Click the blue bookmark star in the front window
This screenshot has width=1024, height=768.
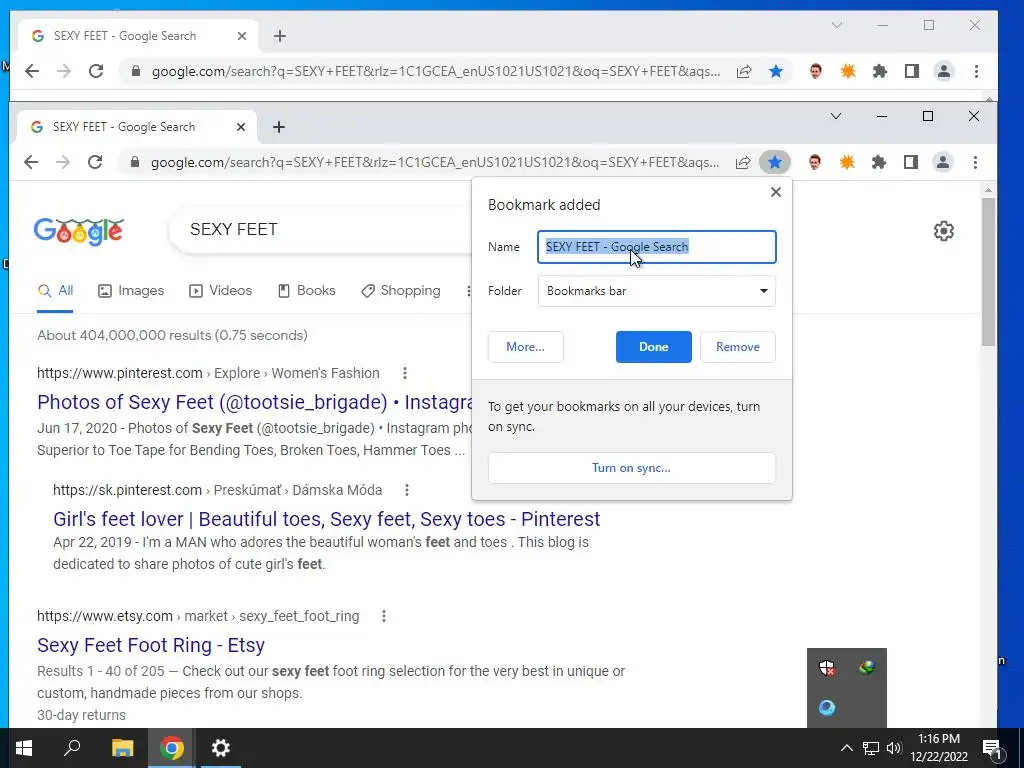tap(775, 162)
